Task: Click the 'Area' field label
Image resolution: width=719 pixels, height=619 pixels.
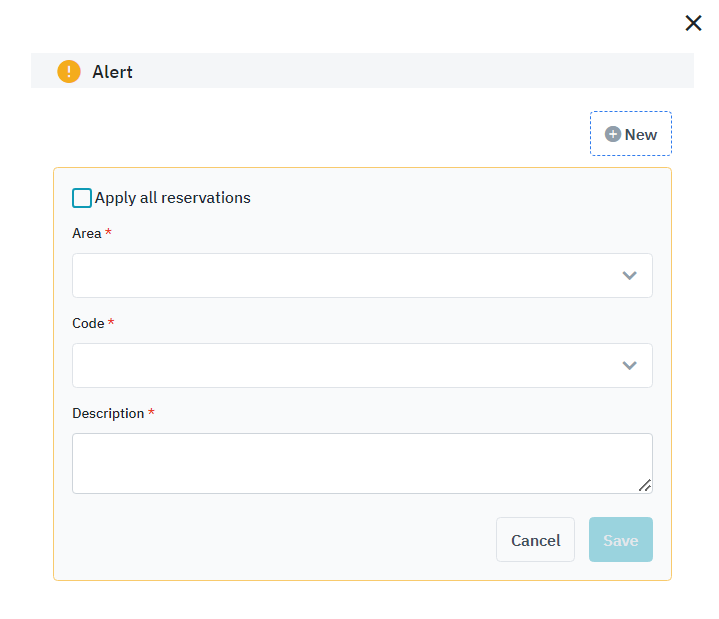Action: click(87, 233)
